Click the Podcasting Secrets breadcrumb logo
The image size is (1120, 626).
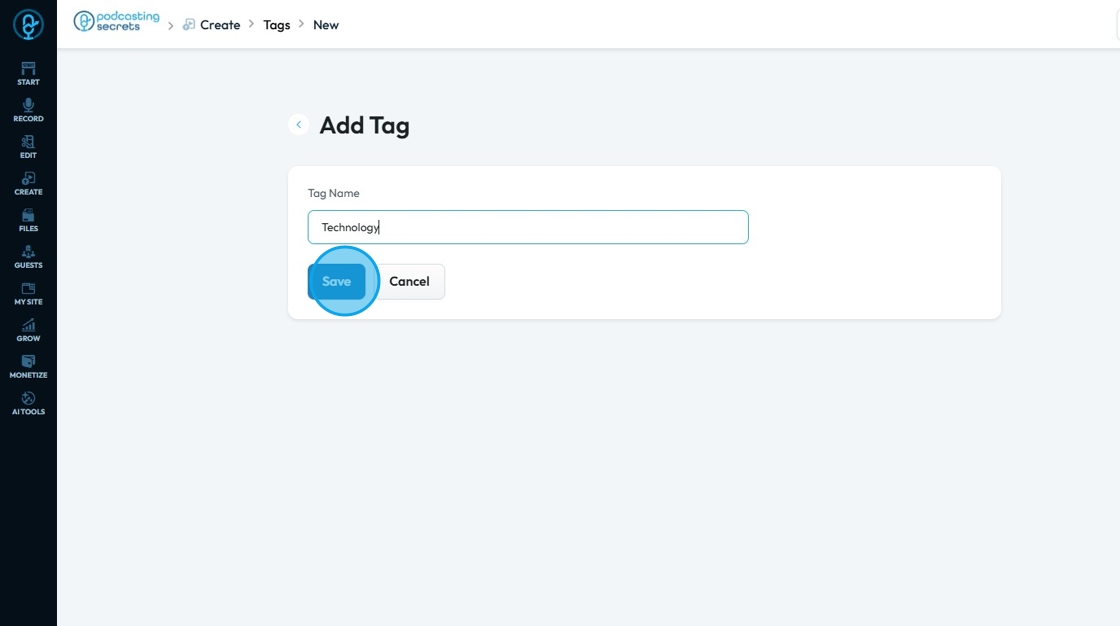tap(117, 22)
